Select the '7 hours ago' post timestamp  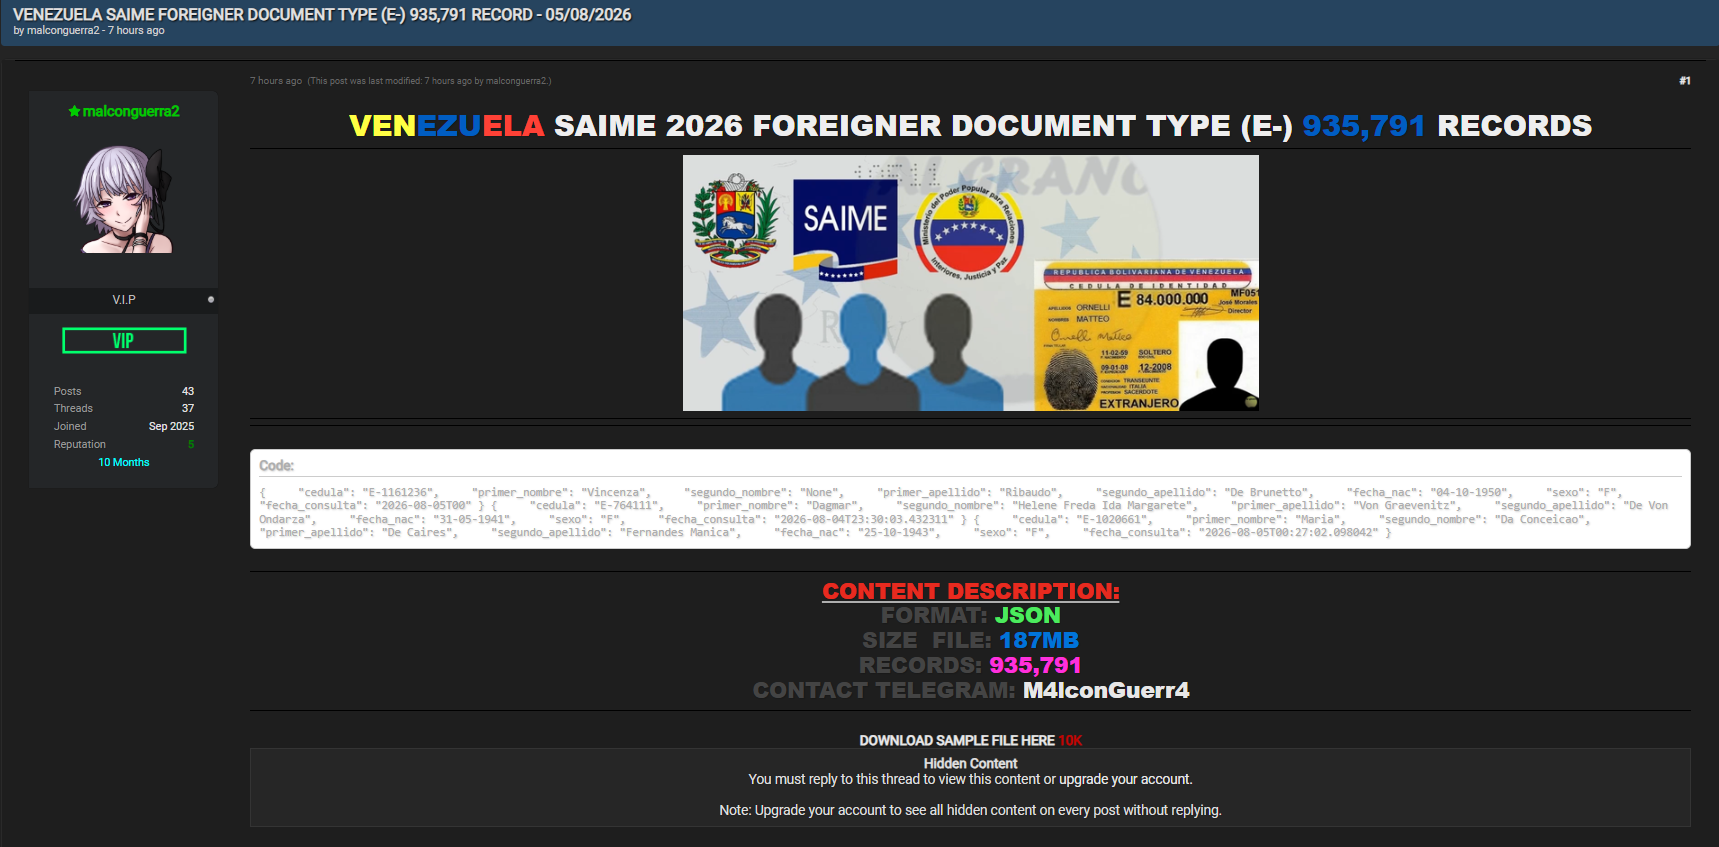point(276,81)
